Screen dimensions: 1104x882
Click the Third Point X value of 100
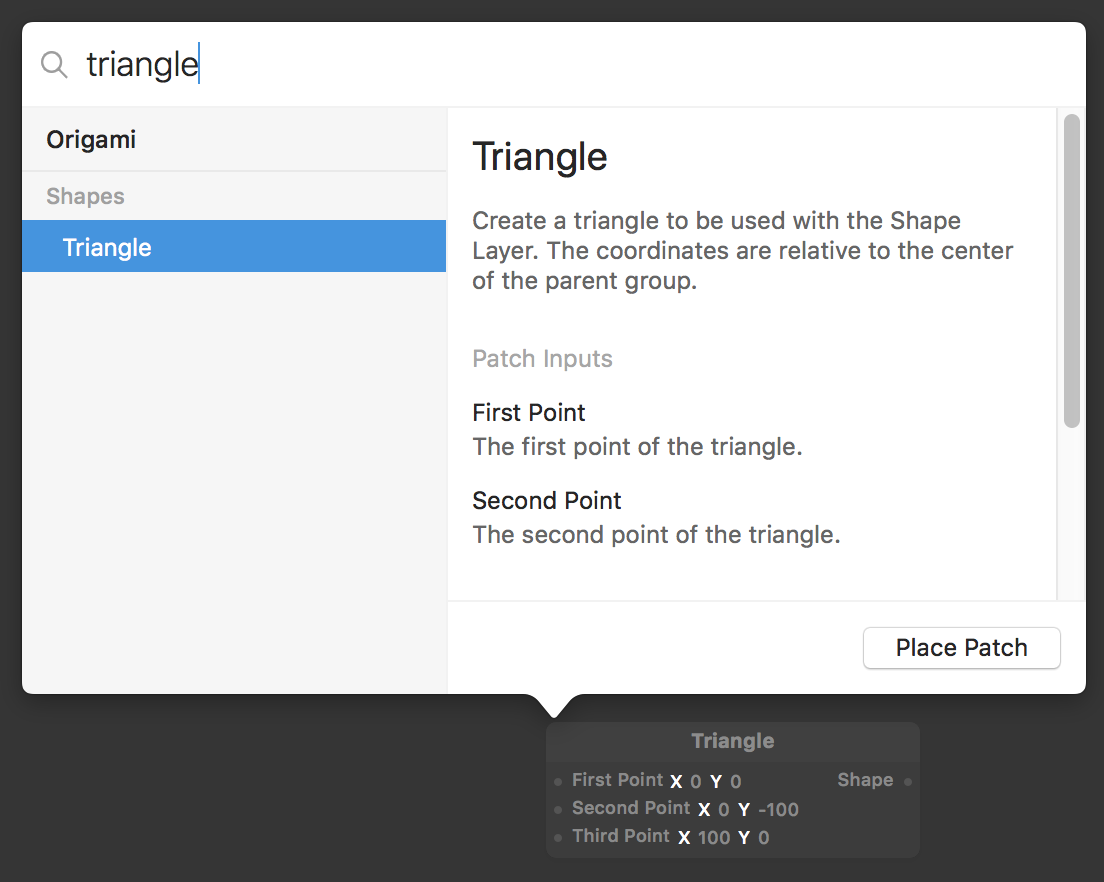pyautogui.click(x=714, y=838)
